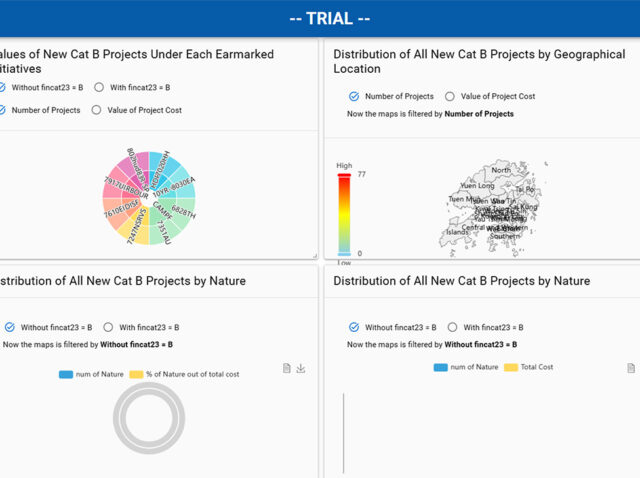
Task: Open data view icon in left Nature chart
Action: (x=287, y=368)
